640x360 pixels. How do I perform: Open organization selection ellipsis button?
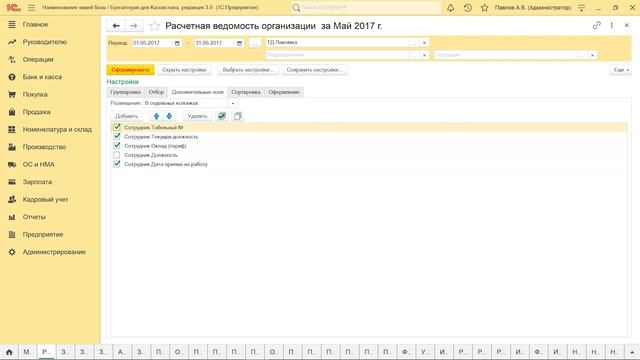click(x=414, y=43)
